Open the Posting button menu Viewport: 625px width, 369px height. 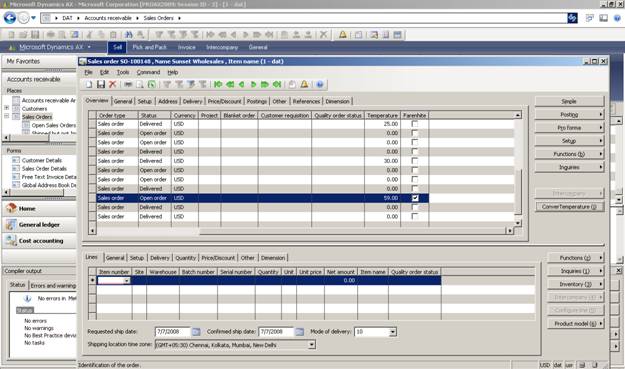tap(569, 114)
